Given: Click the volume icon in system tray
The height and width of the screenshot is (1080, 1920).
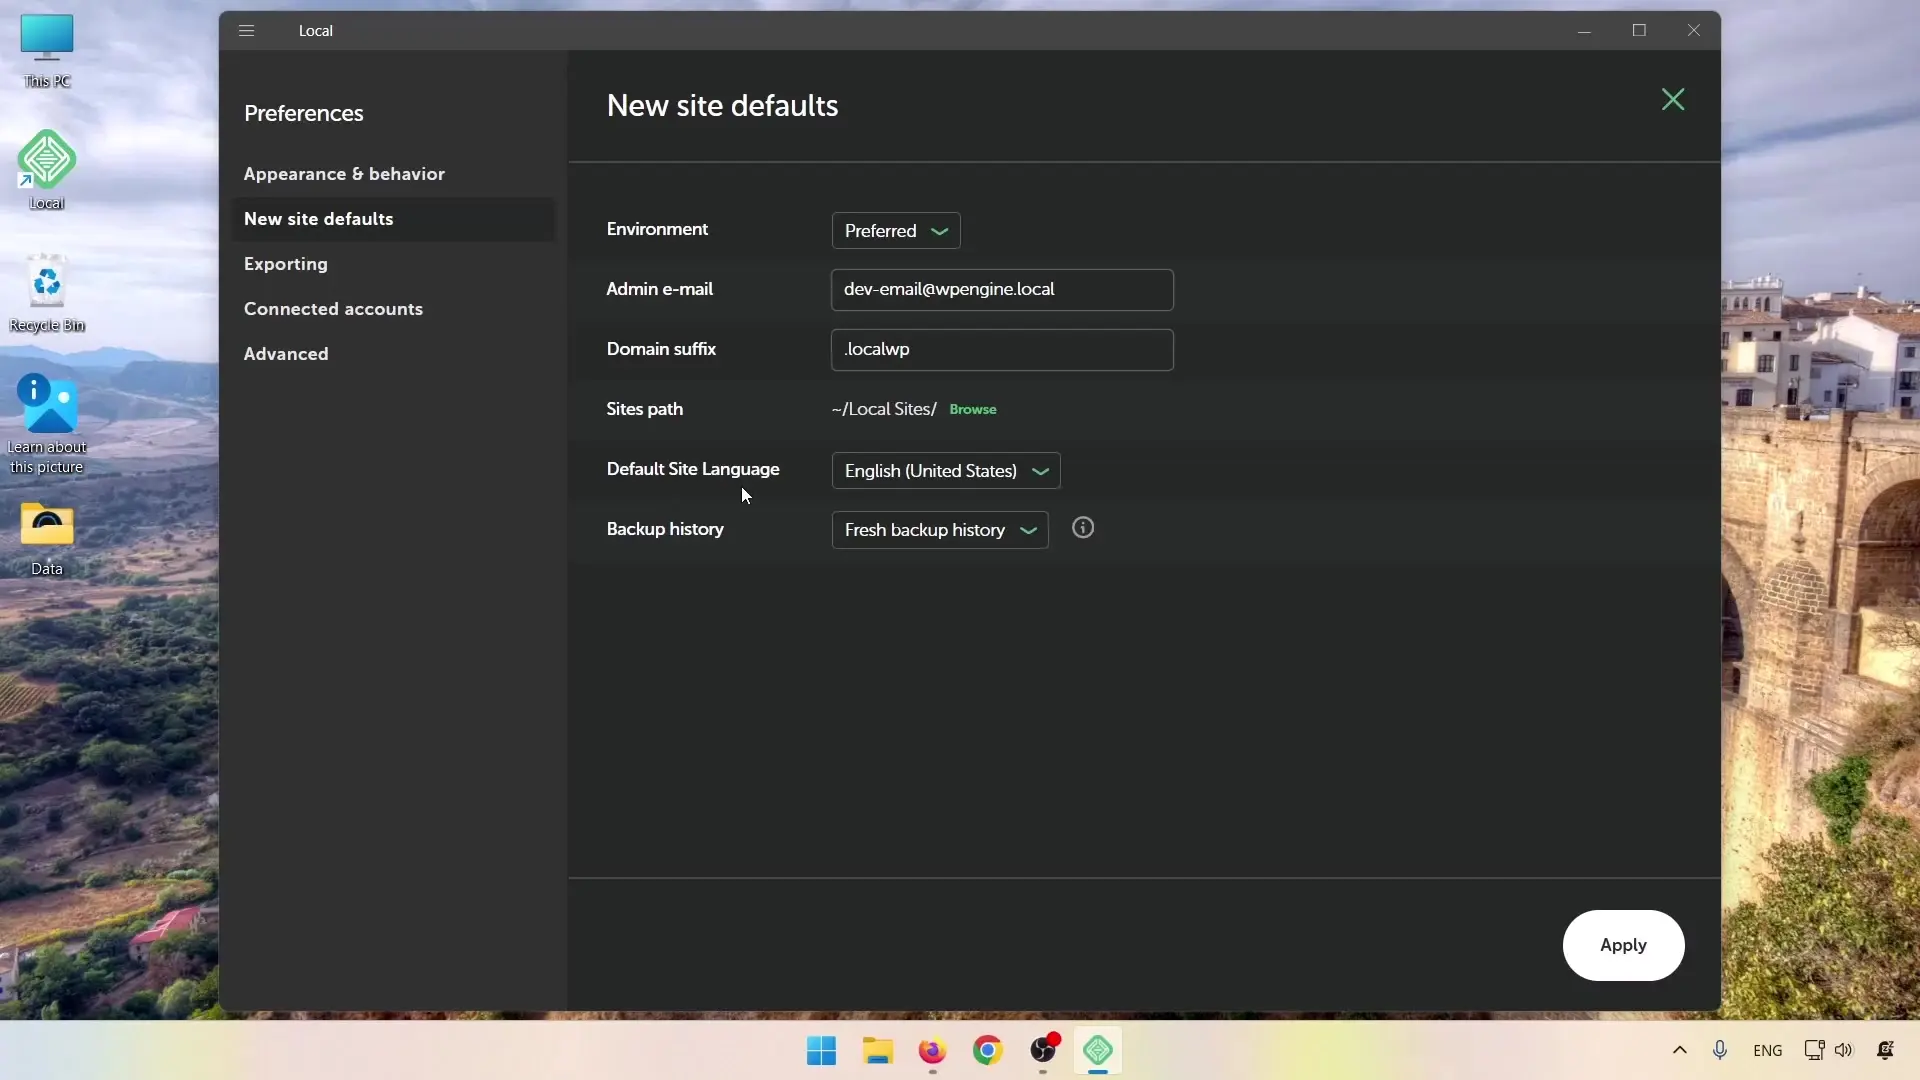Looking at the screenshot, I should (x=1844, y=1050).
